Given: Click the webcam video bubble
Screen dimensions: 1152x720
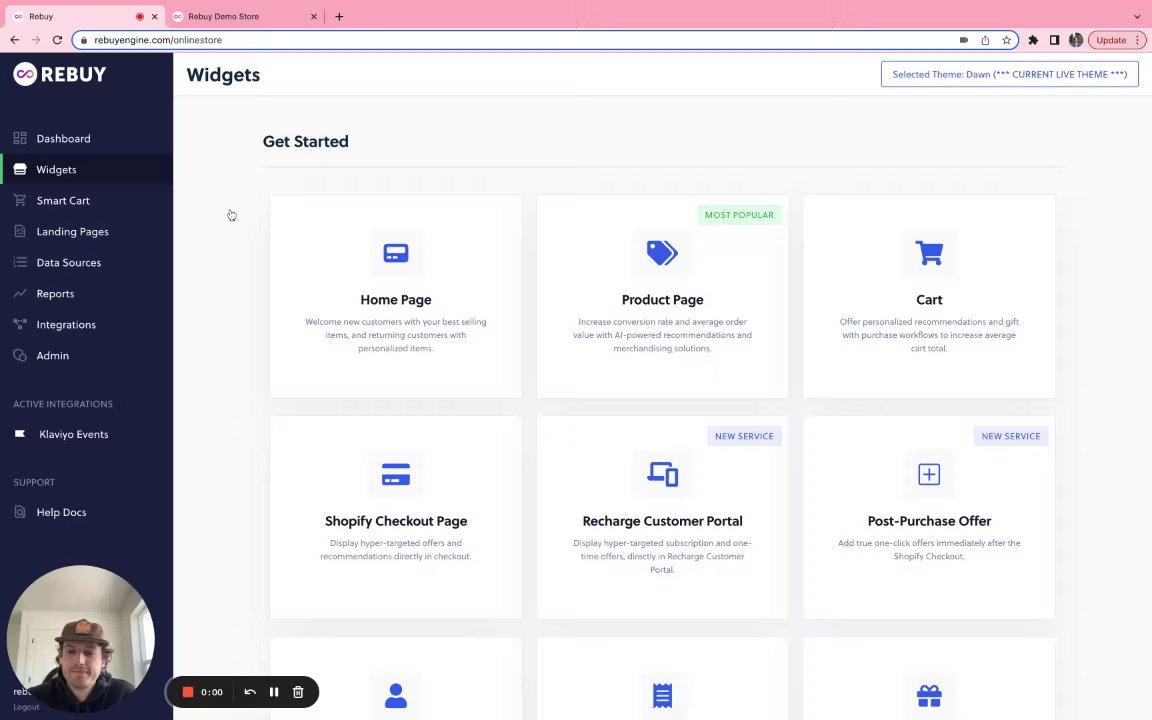Looking at the screenshot, I should click(x=81, y=638).
